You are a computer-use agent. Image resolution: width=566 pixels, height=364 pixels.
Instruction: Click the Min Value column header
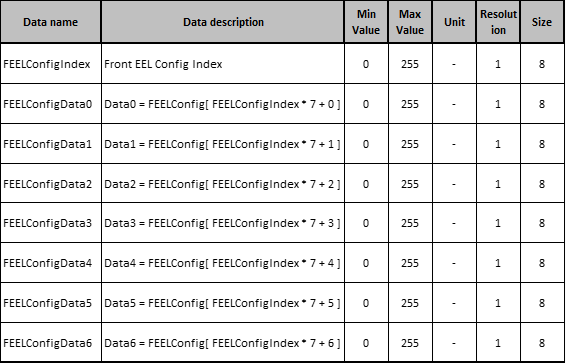point(366,22)
